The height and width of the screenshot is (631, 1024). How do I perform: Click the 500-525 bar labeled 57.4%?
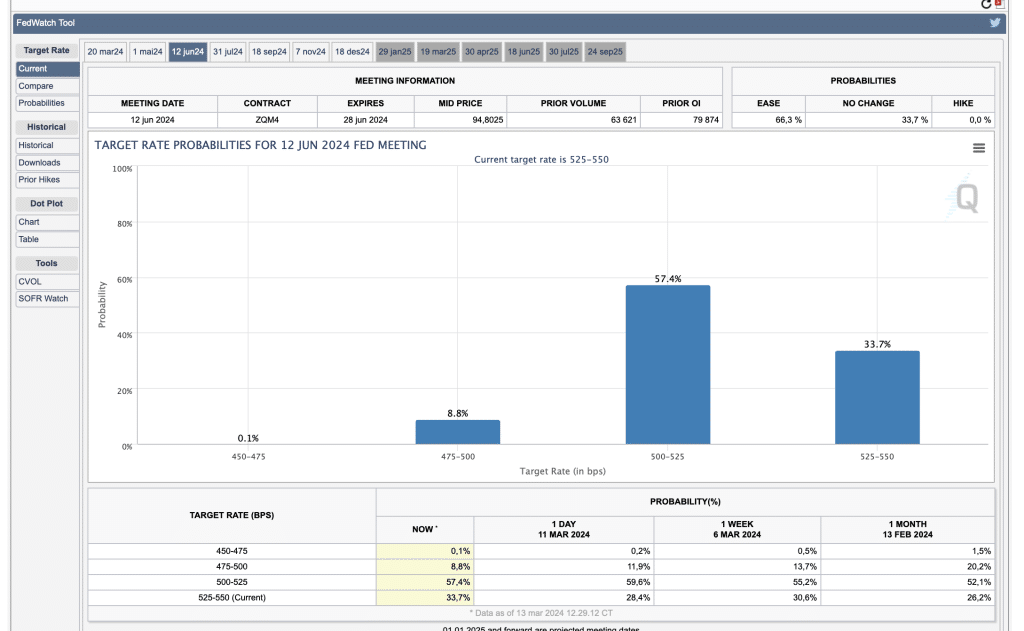(667, 365)
